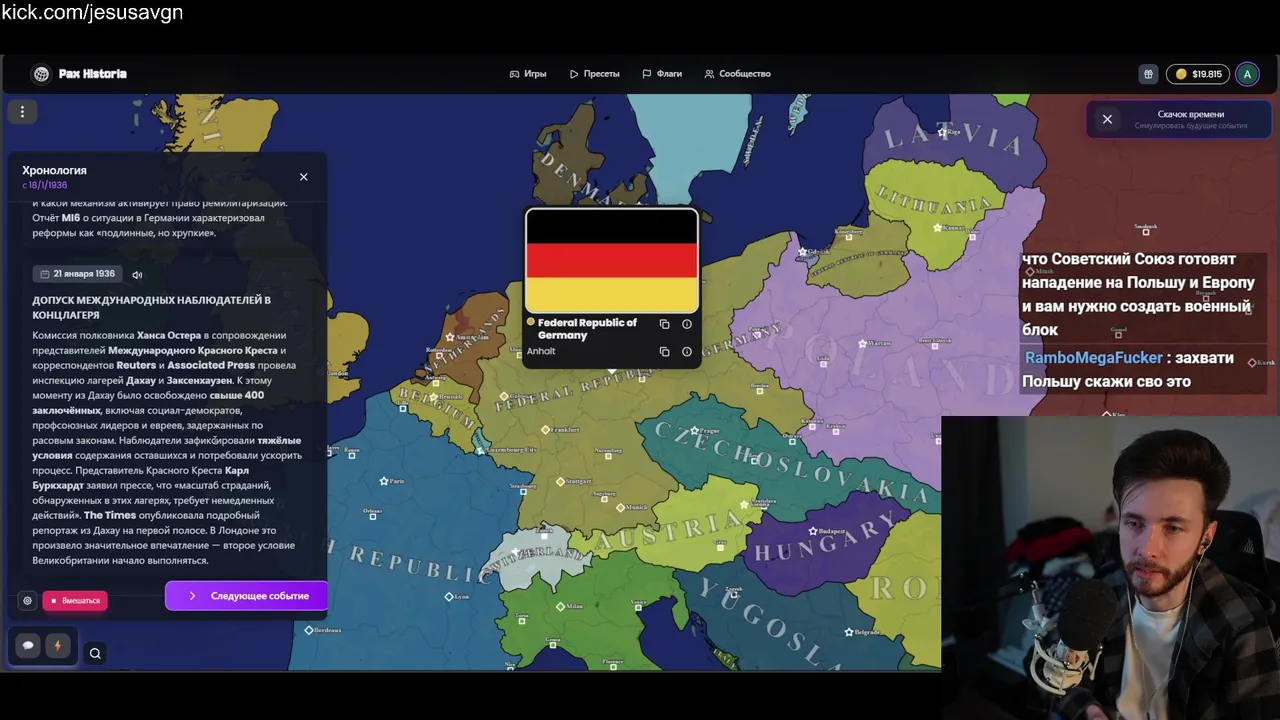Viewport: 1280px width, 720px height.
Task: Open the gift rewards icon
Action: (x=1148, y=74)
